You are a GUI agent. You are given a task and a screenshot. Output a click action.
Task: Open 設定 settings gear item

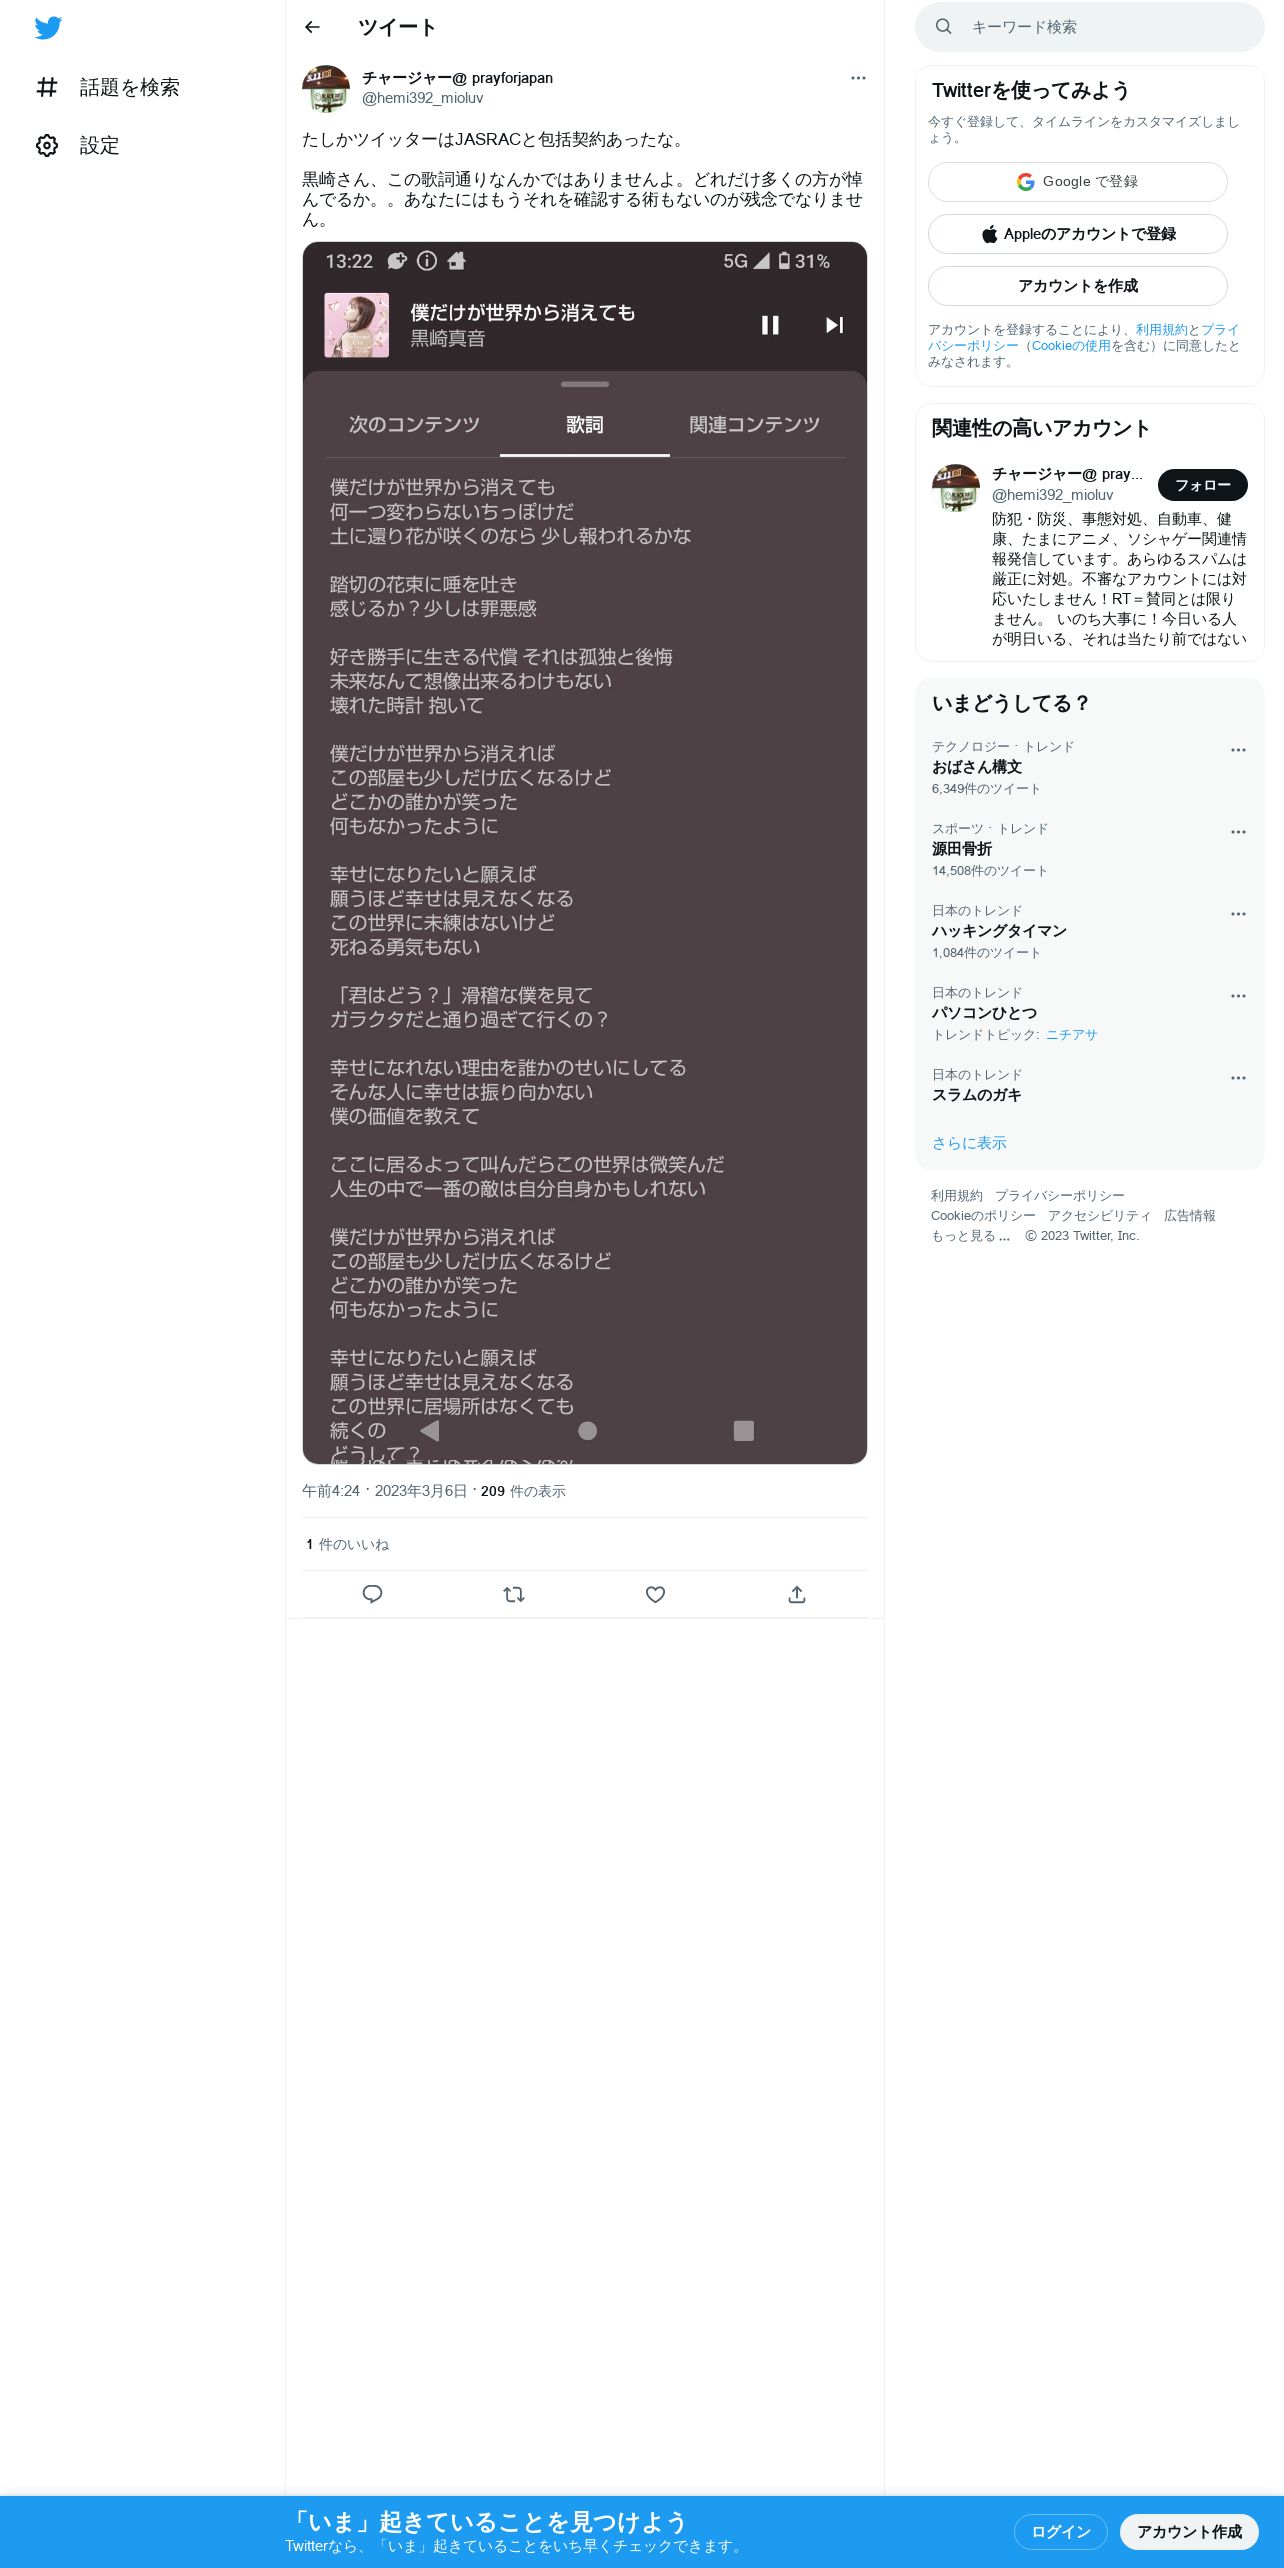tap(78, 145)
